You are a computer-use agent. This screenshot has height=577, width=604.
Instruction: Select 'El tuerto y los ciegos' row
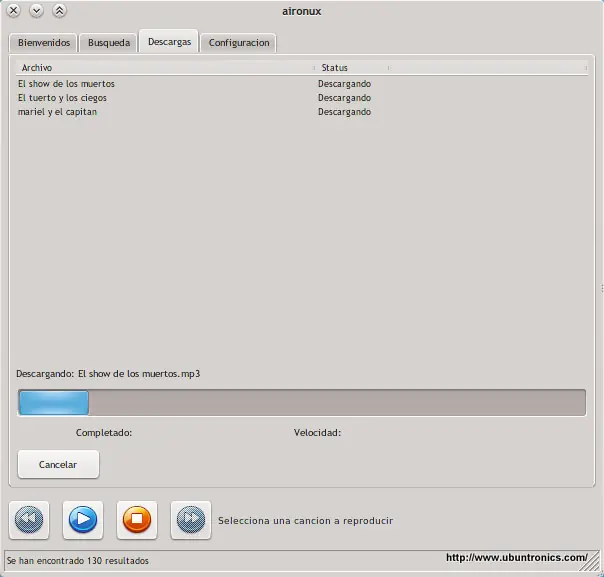302,98
